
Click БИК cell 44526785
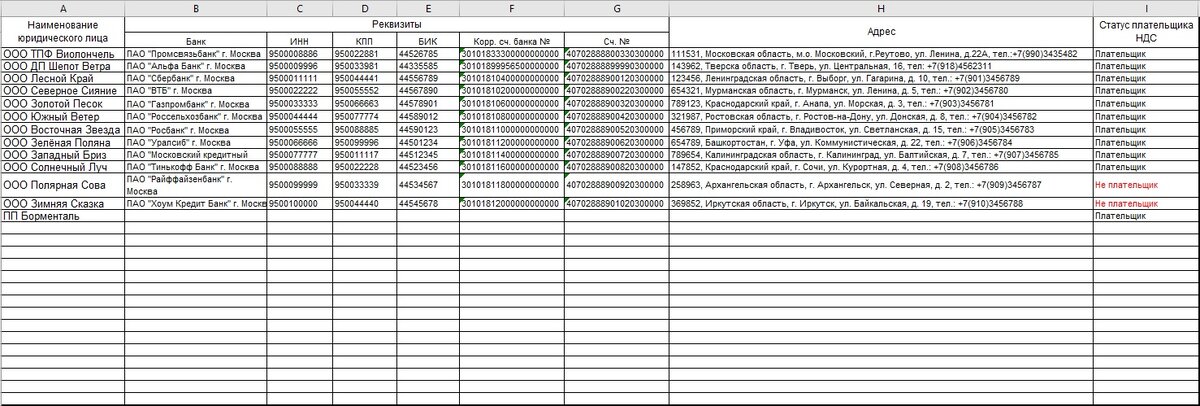point(427,53)
